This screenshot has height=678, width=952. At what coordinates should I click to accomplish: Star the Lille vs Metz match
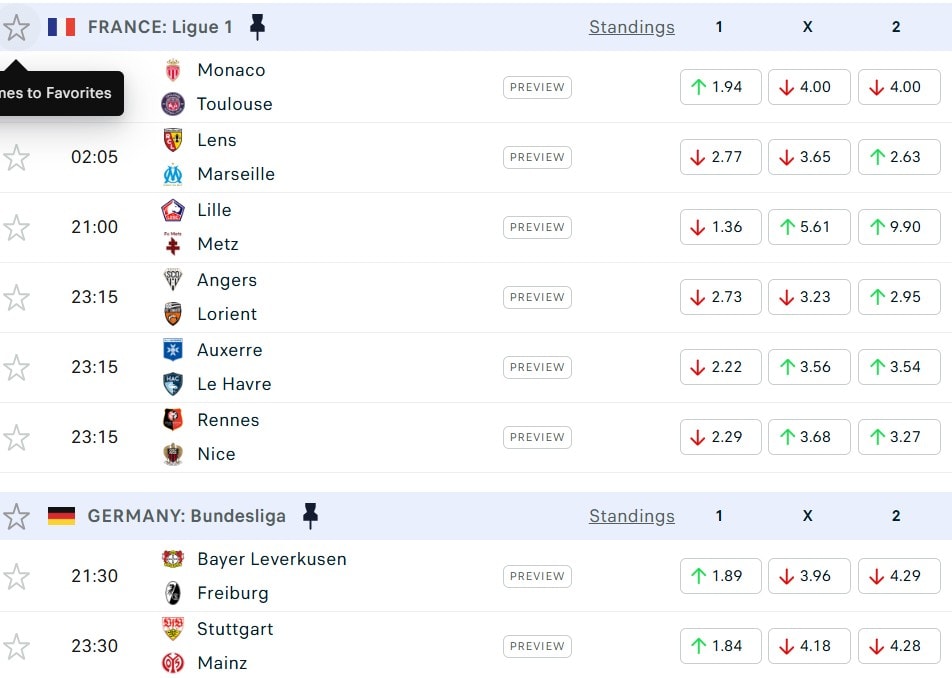16,227
